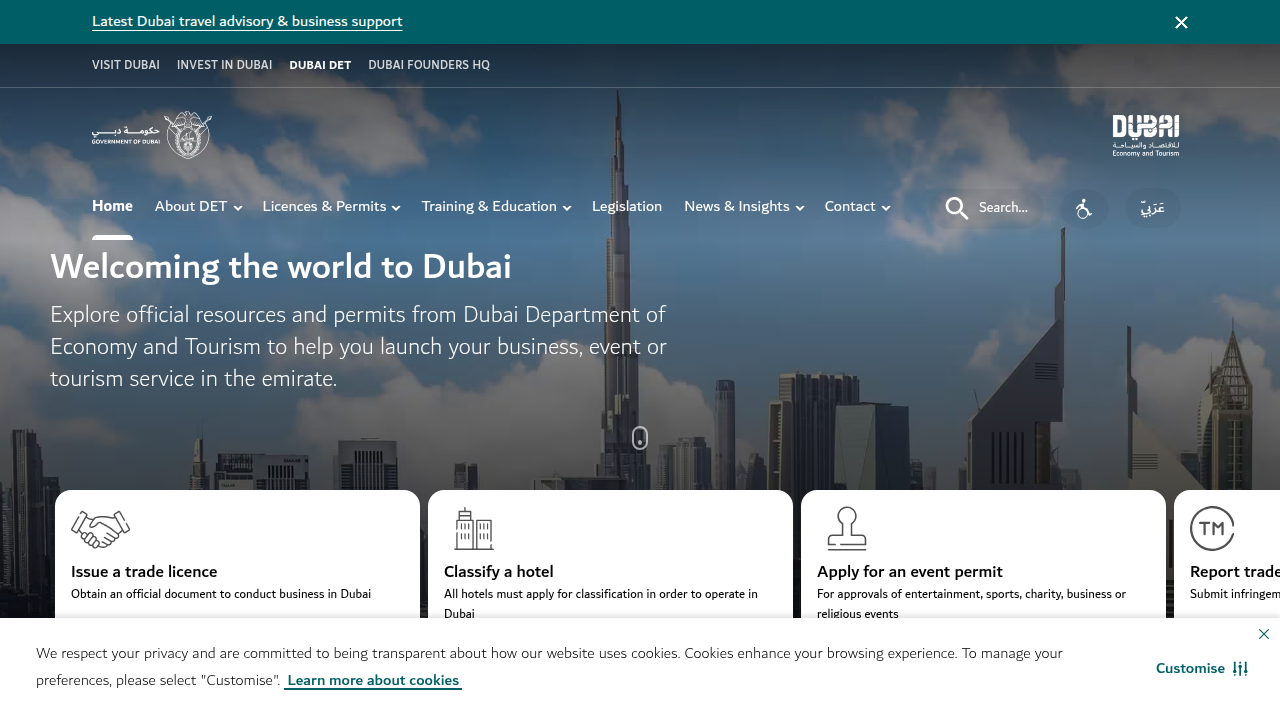This screenshot has height=720, width=1280.
Task: Select Dubai DET top link
Action: click(x=320, y=65)
